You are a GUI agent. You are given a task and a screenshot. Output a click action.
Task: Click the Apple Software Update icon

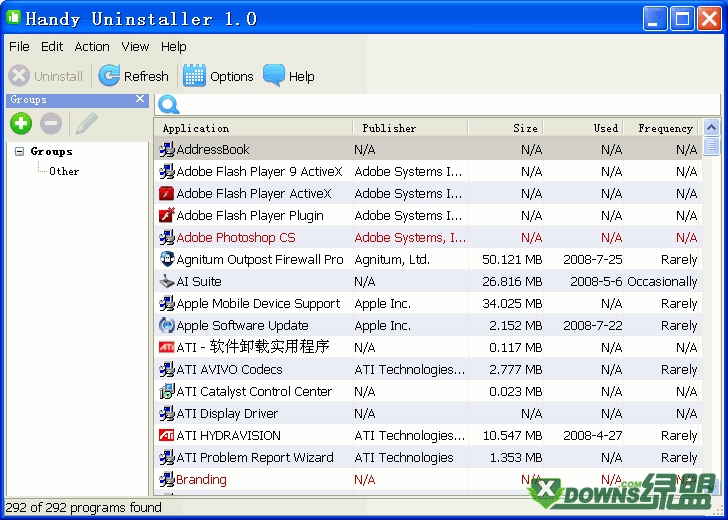pyautogui.click(x=167, y=325)
